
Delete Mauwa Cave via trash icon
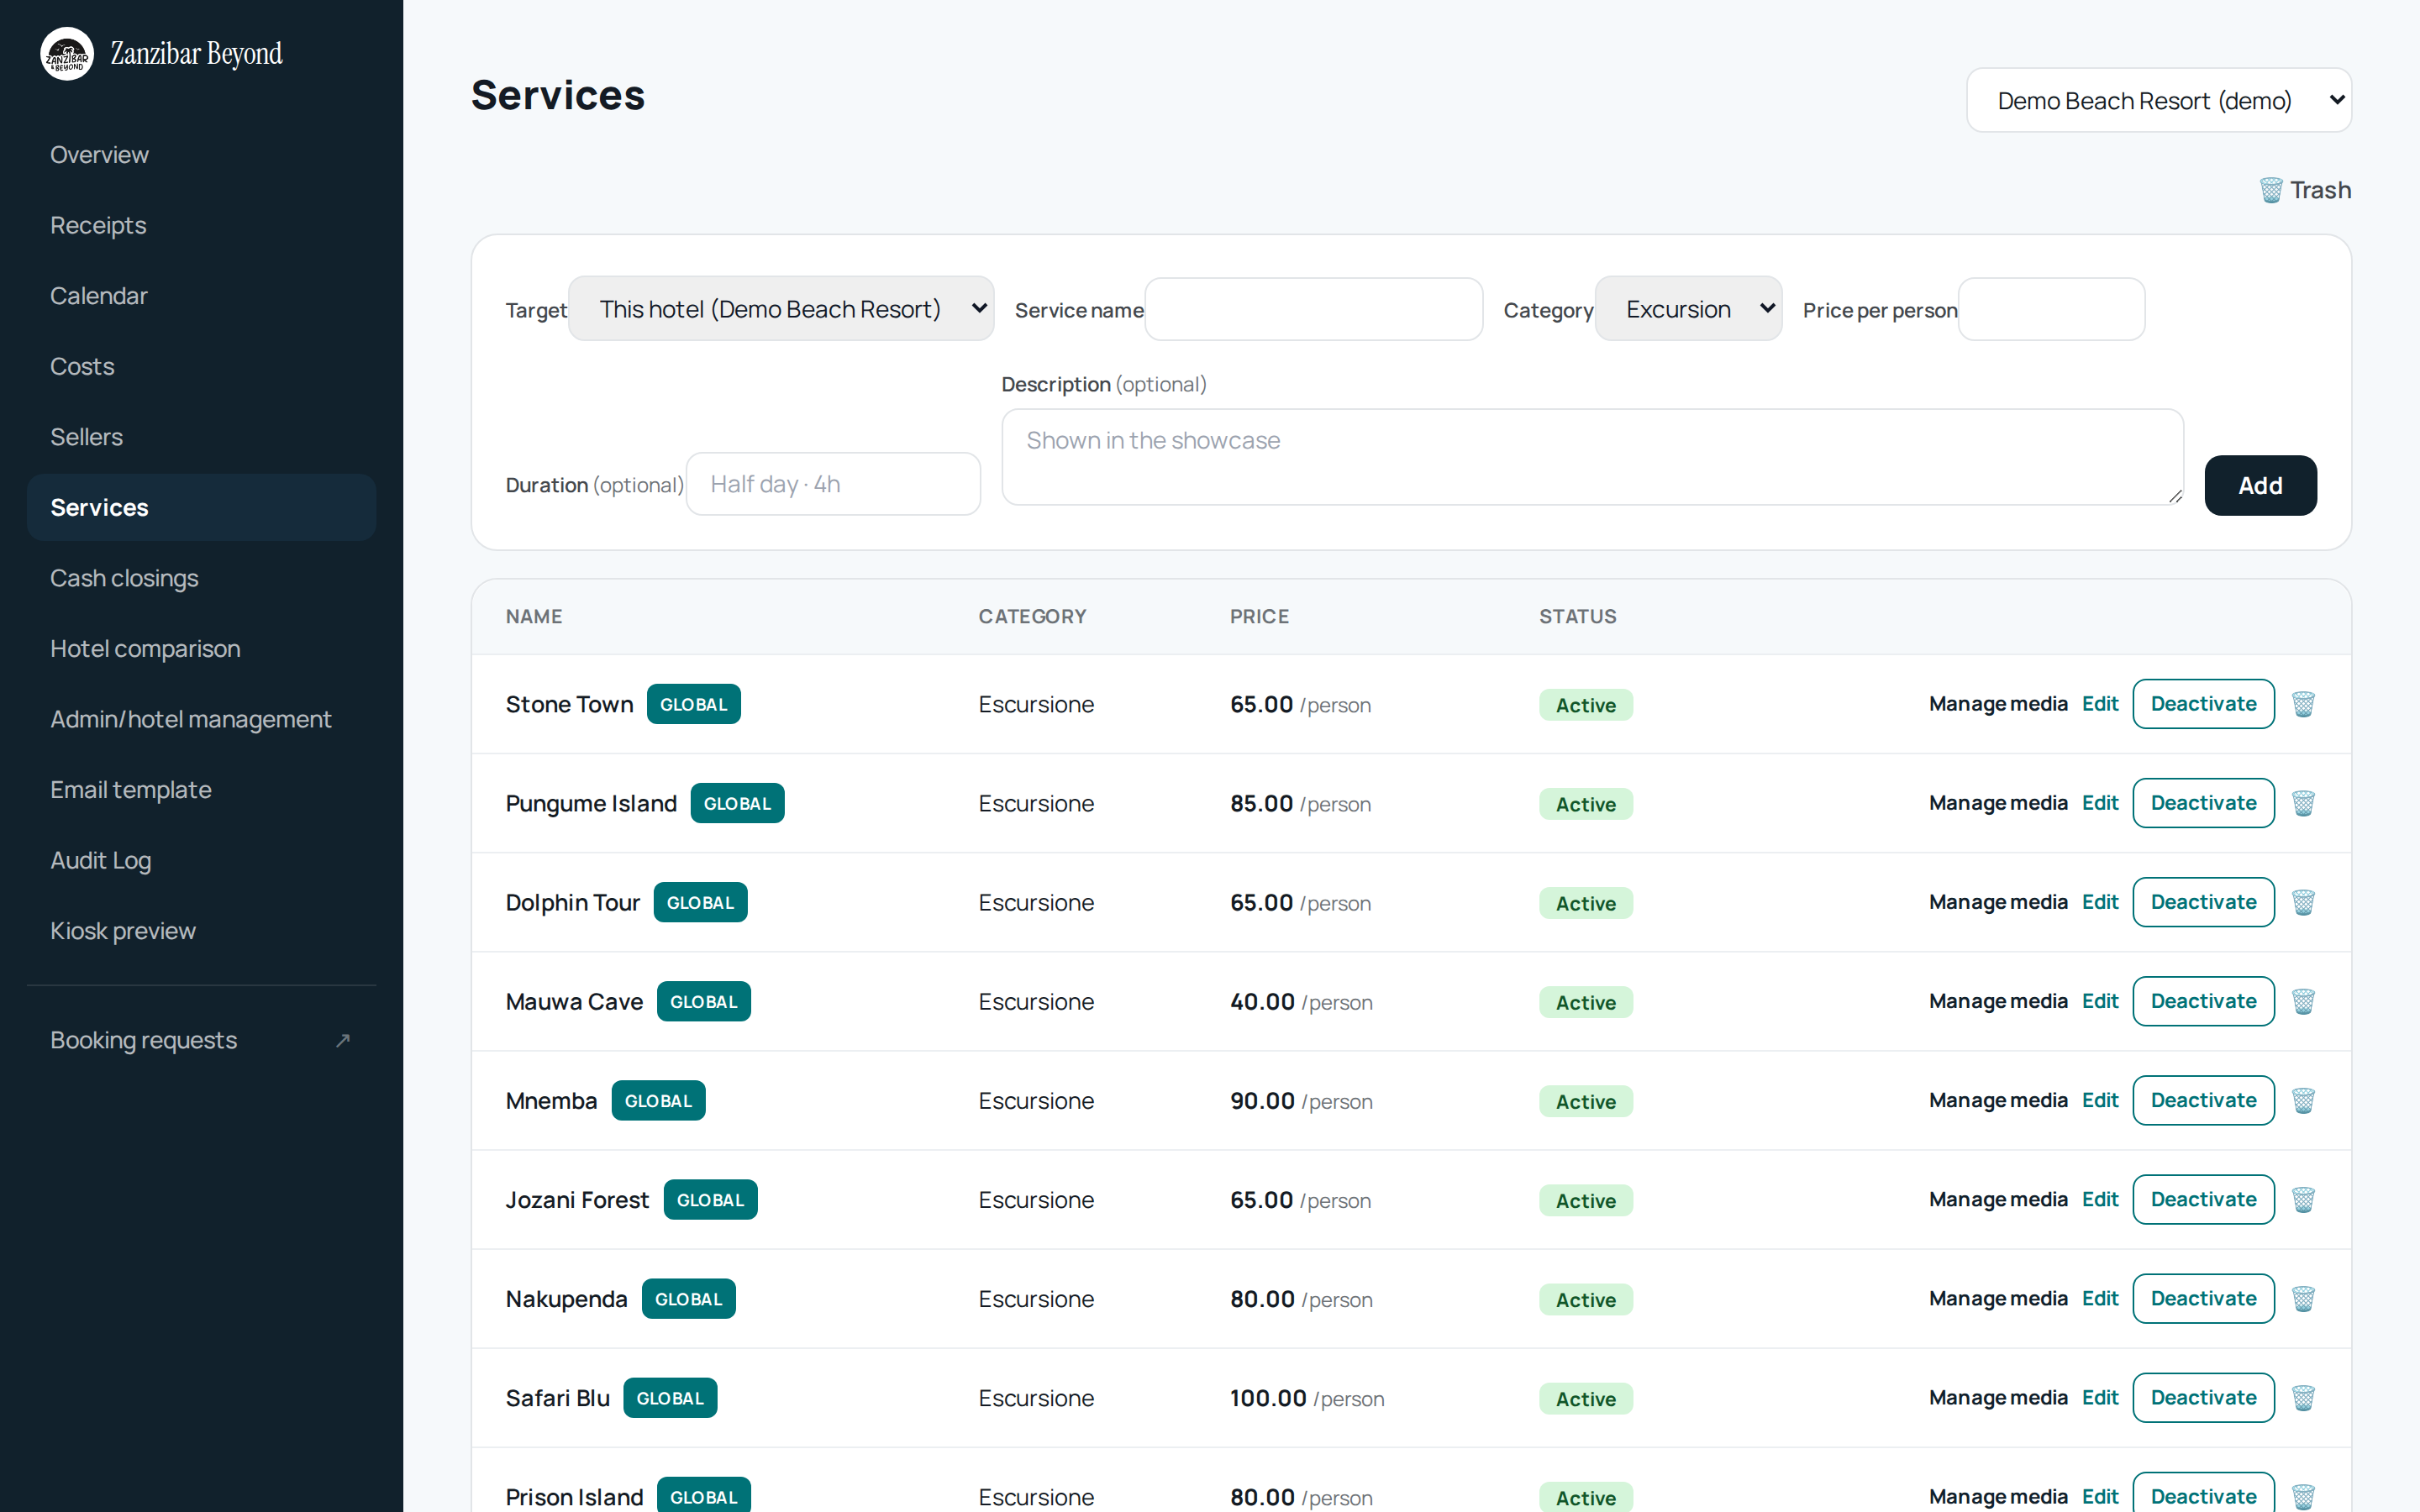tap(2303, 1001)
